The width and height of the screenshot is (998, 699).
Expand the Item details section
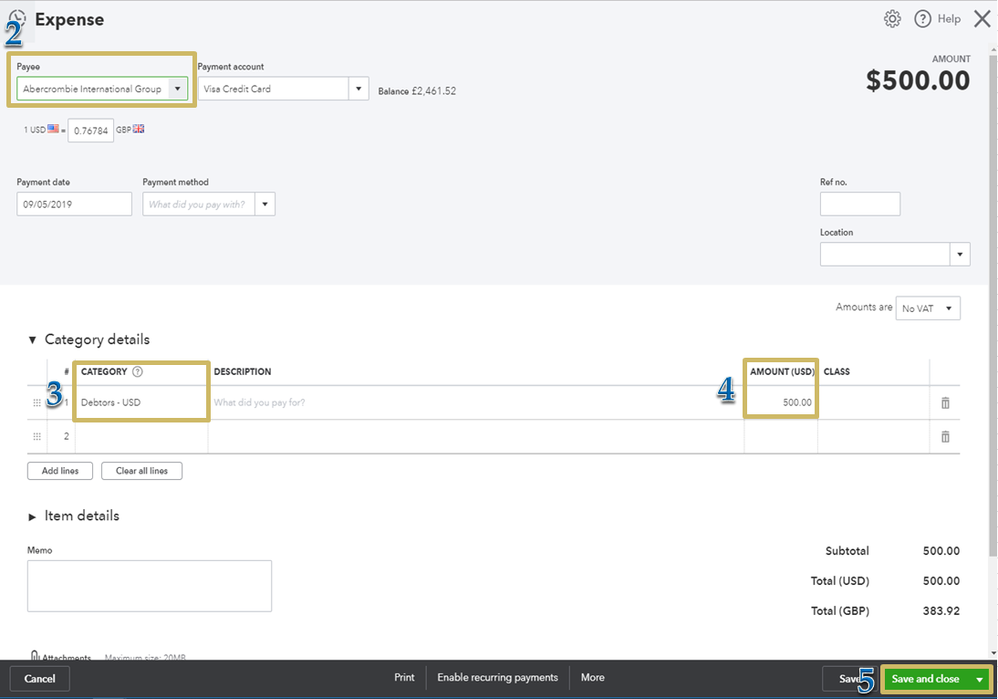point(32,517)
